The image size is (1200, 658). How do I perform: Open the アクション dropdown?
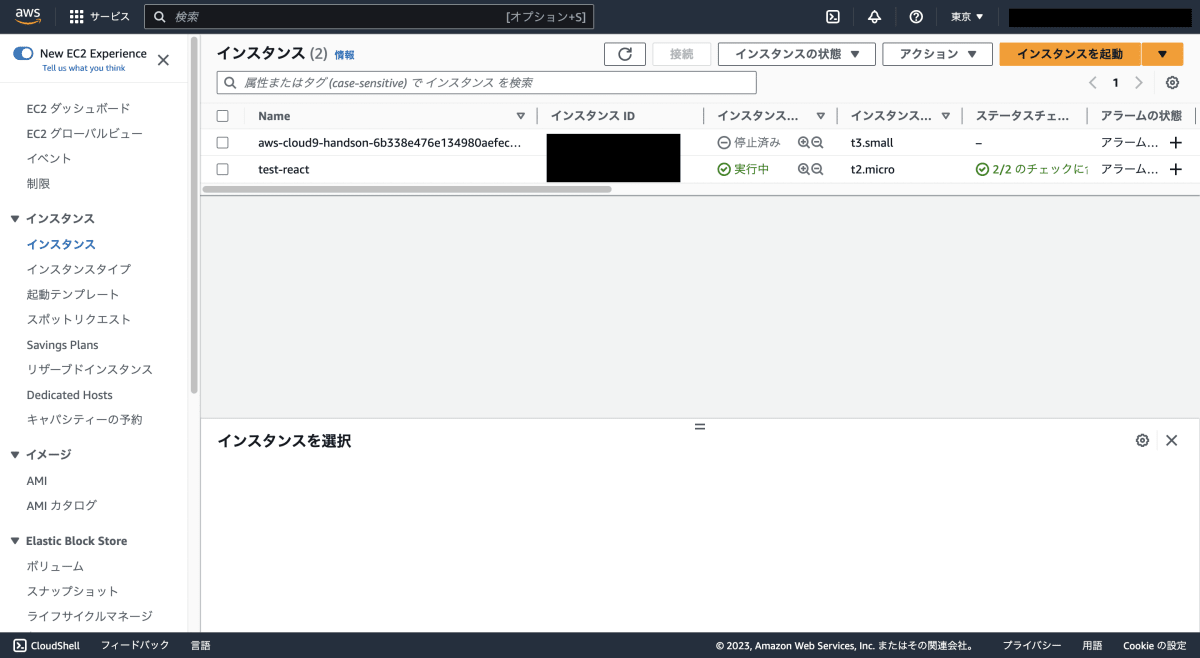click(x=937, y=54)
